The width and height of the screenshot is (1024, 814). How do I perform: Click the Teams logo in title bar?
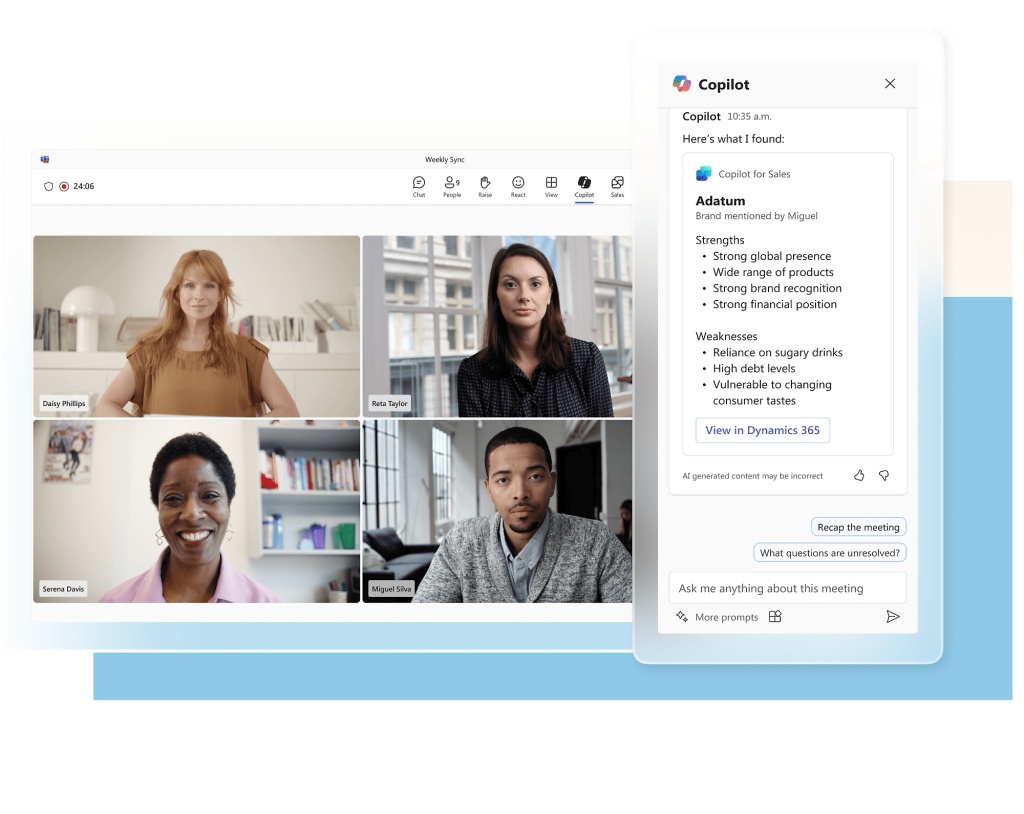coord(44,159)
